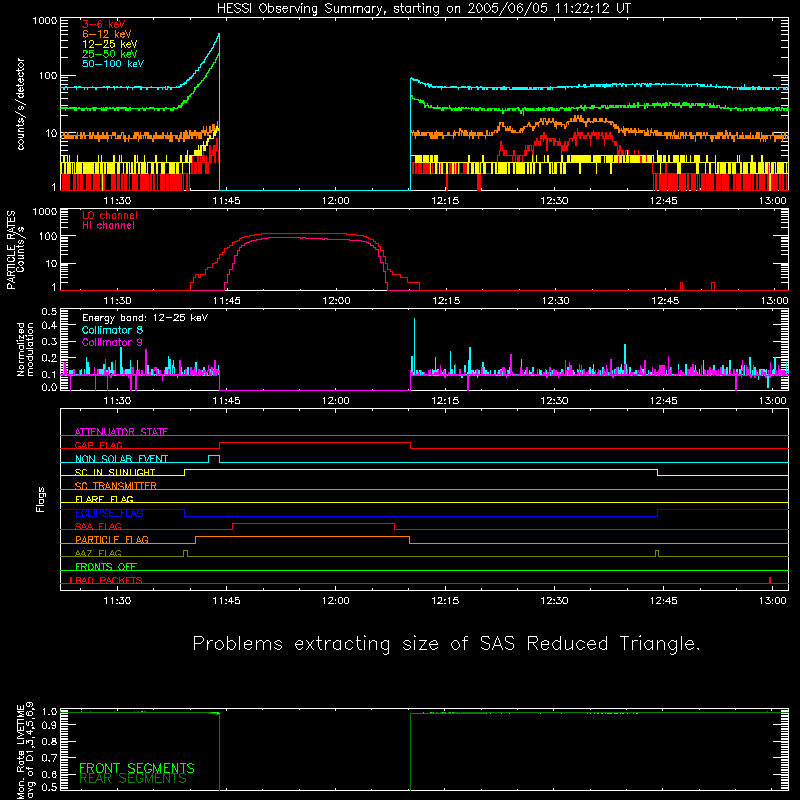Click the 0.9 y-axis value on livetime plot
This screenshot has height=800, width=800.
pyautogui.click(x=49, y=724)
